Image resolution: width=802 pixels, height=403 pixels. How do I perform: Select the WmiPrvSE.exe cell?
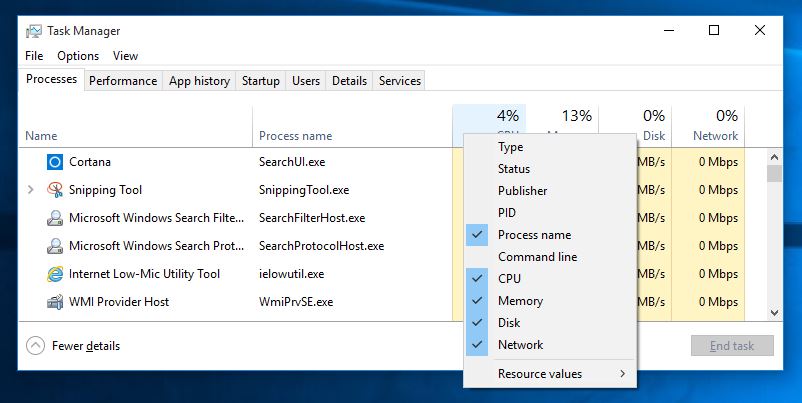[296, 302]
